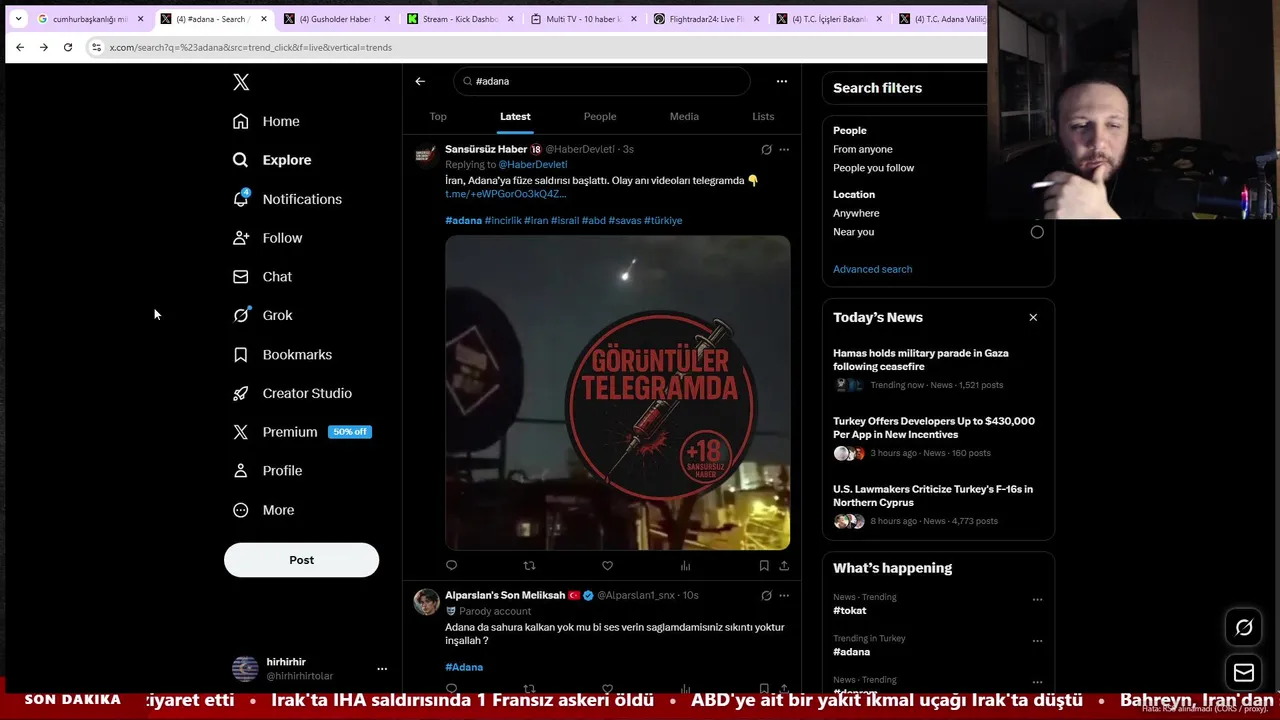The height and width of the screenshot is (720, 1280).
Task: Switch to the Flightradar24 browser tab
Action: [706, 19]
